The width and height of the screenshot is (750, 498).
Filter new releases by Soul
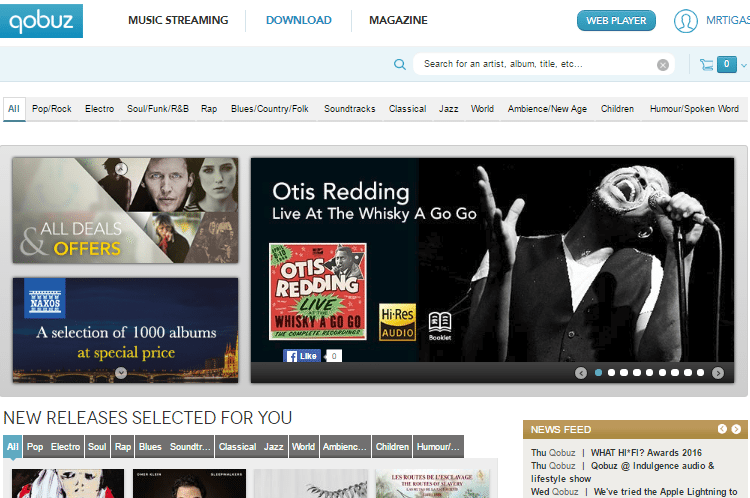click(97, 447)
